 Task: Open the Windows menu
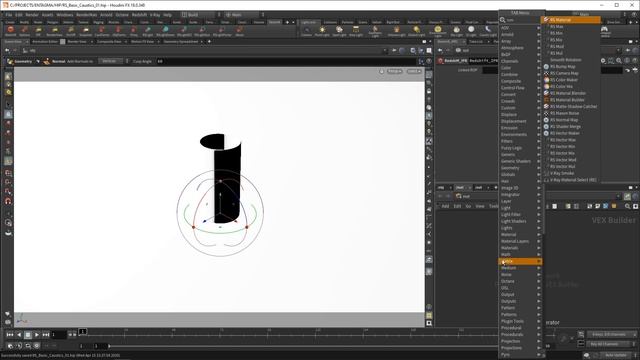pos(64,15)
